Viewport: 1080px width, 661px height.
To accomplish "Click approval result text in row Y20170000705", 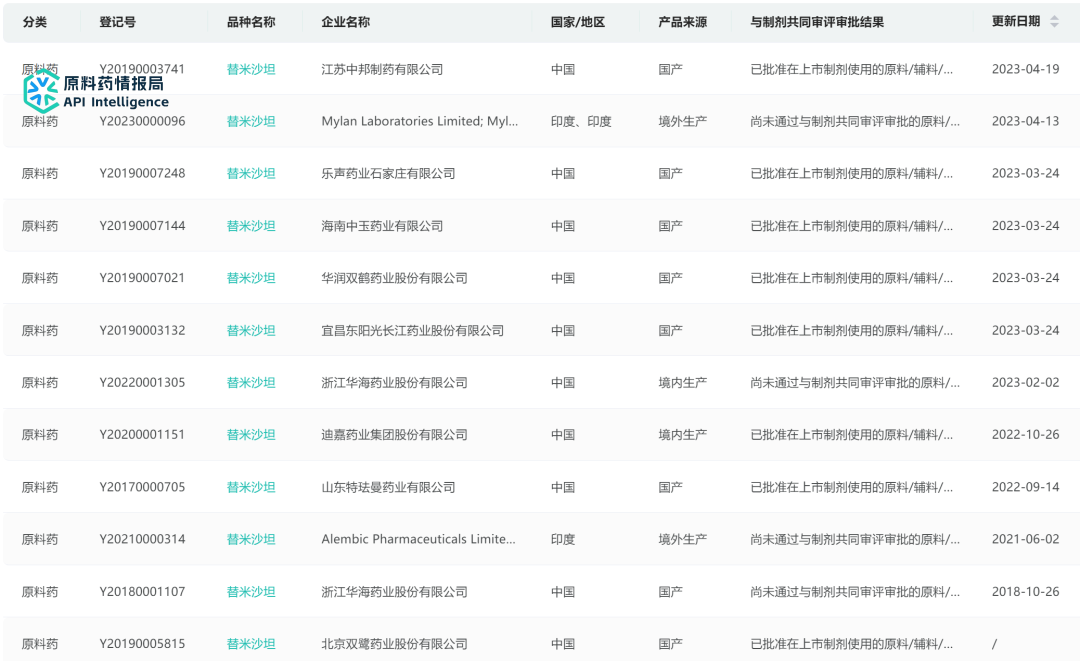I will tap(851, 487).
